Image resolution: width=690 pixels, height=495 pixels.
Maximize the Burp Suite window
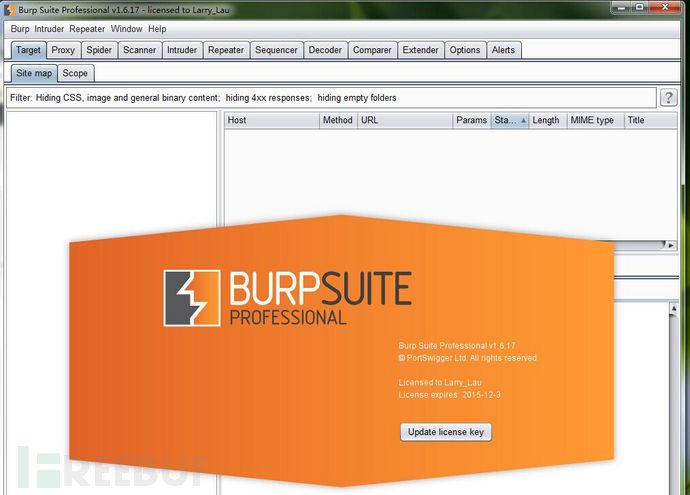pyautogui.click(x=640, y=7)
